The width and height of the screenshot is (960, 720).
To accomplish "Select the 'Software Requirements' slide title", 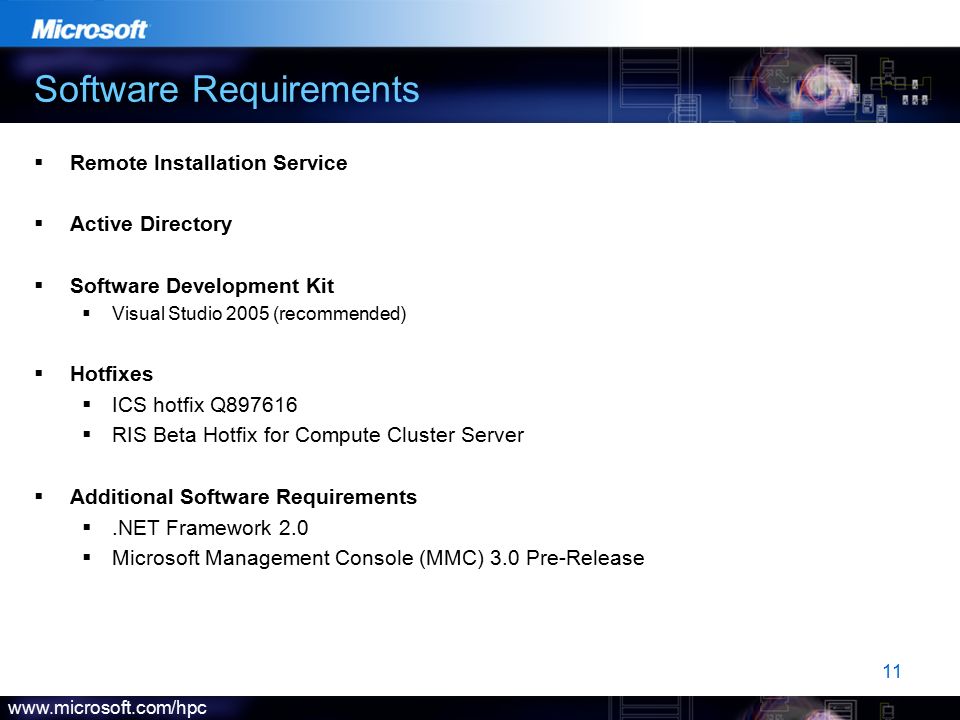I will coord(227,89).
